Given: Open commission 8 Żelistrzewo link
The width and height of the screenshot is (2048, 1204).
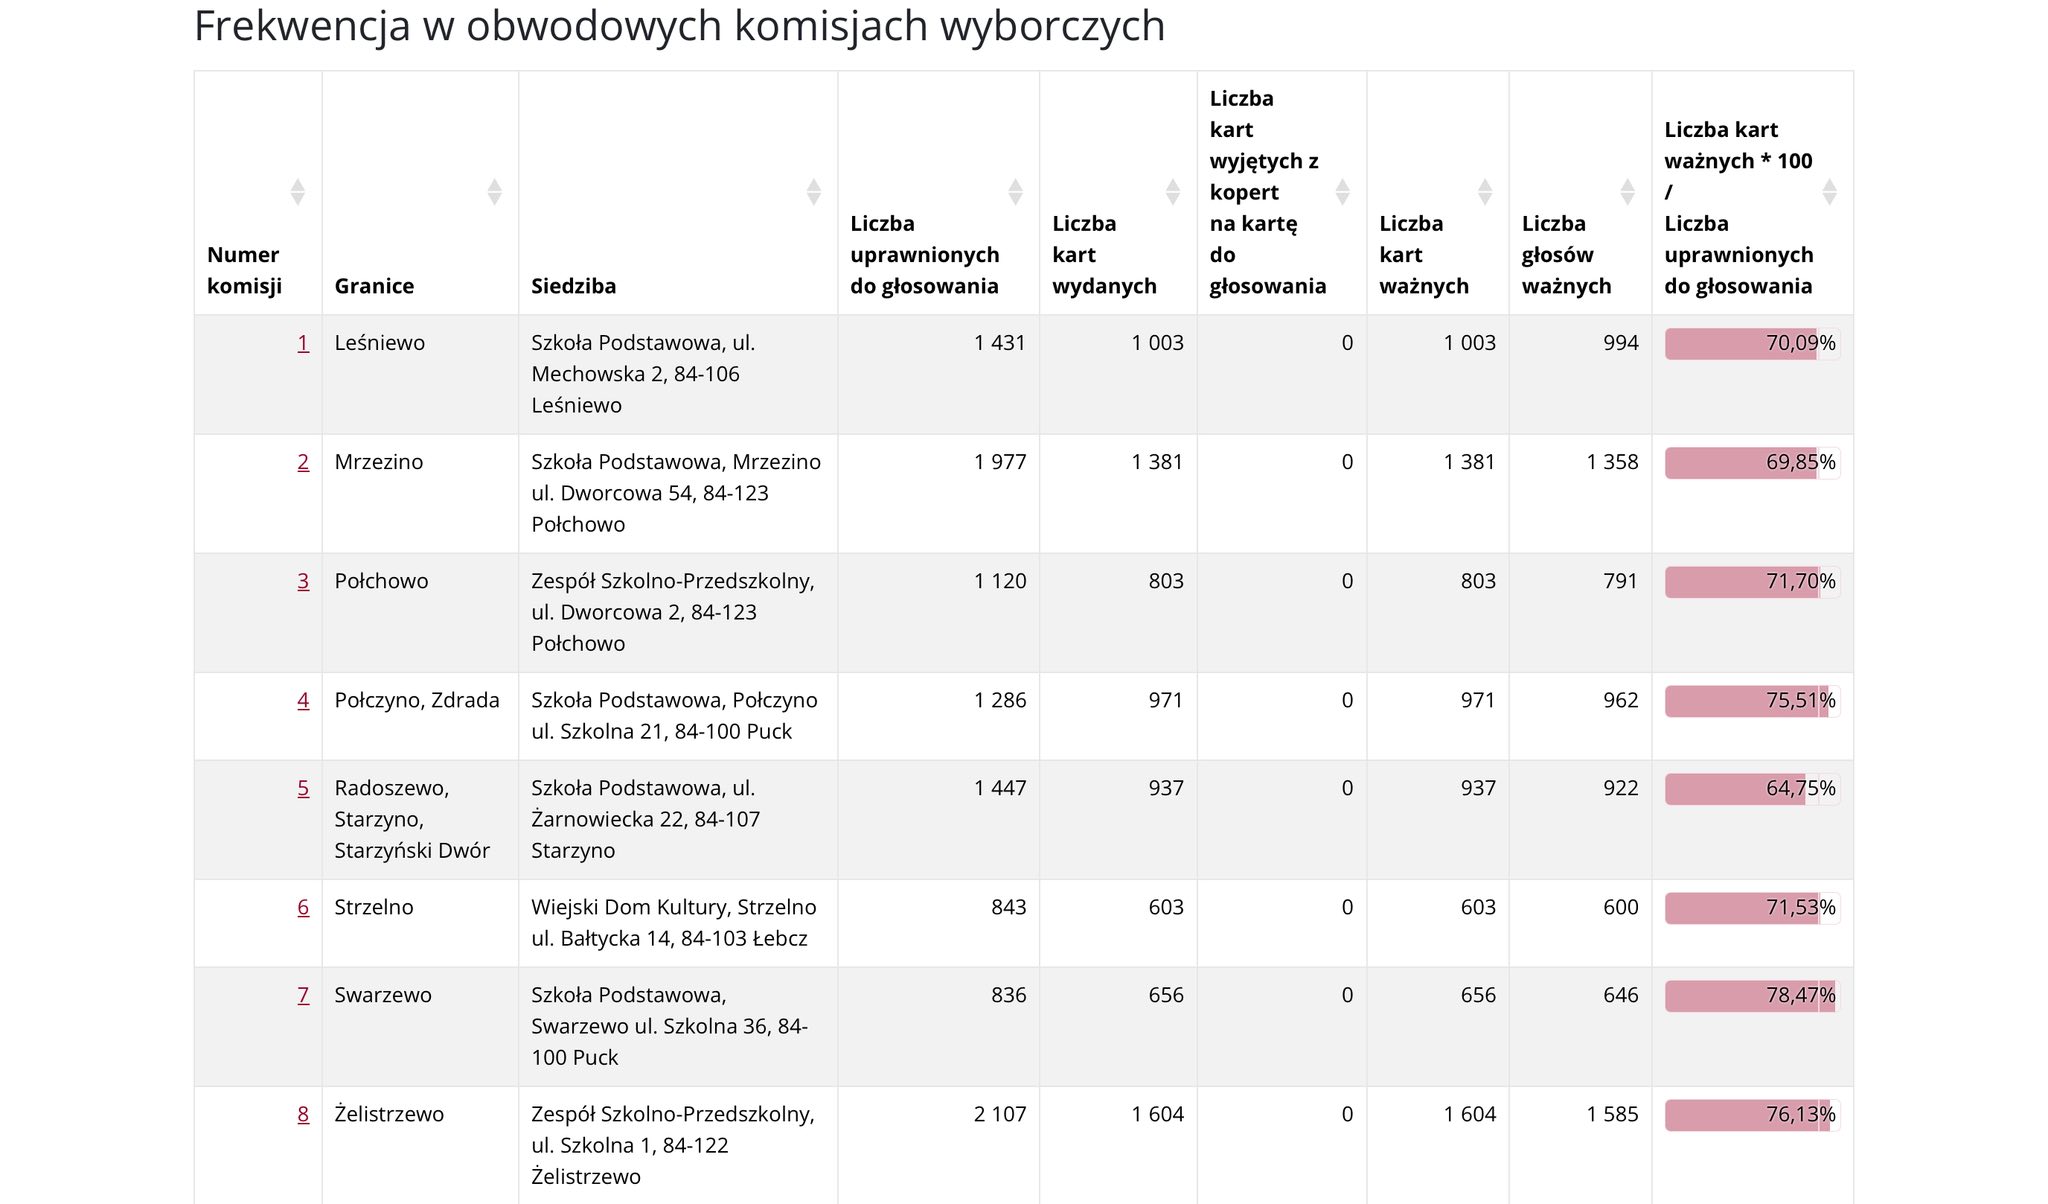Looking at the screenshot, I should tap(303, 1114).
